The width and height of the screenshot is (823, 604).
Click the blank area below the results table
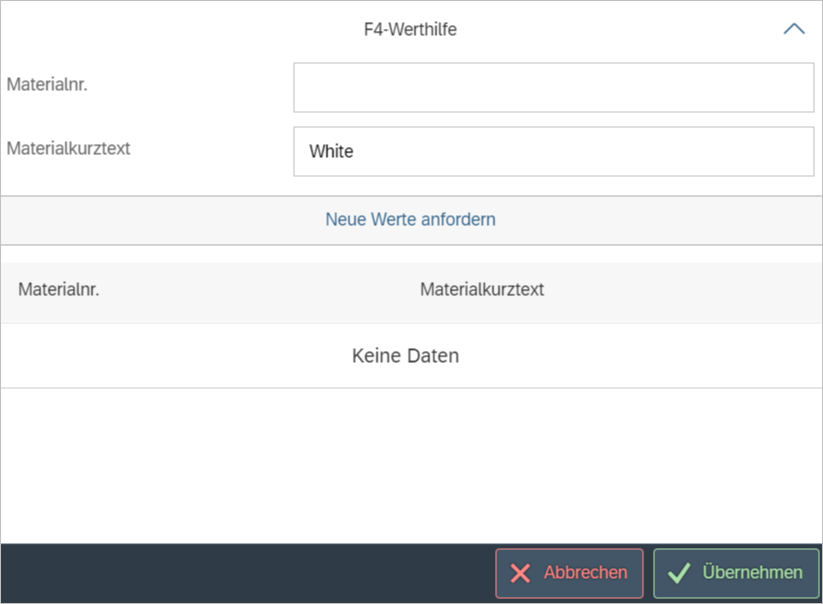410,465
